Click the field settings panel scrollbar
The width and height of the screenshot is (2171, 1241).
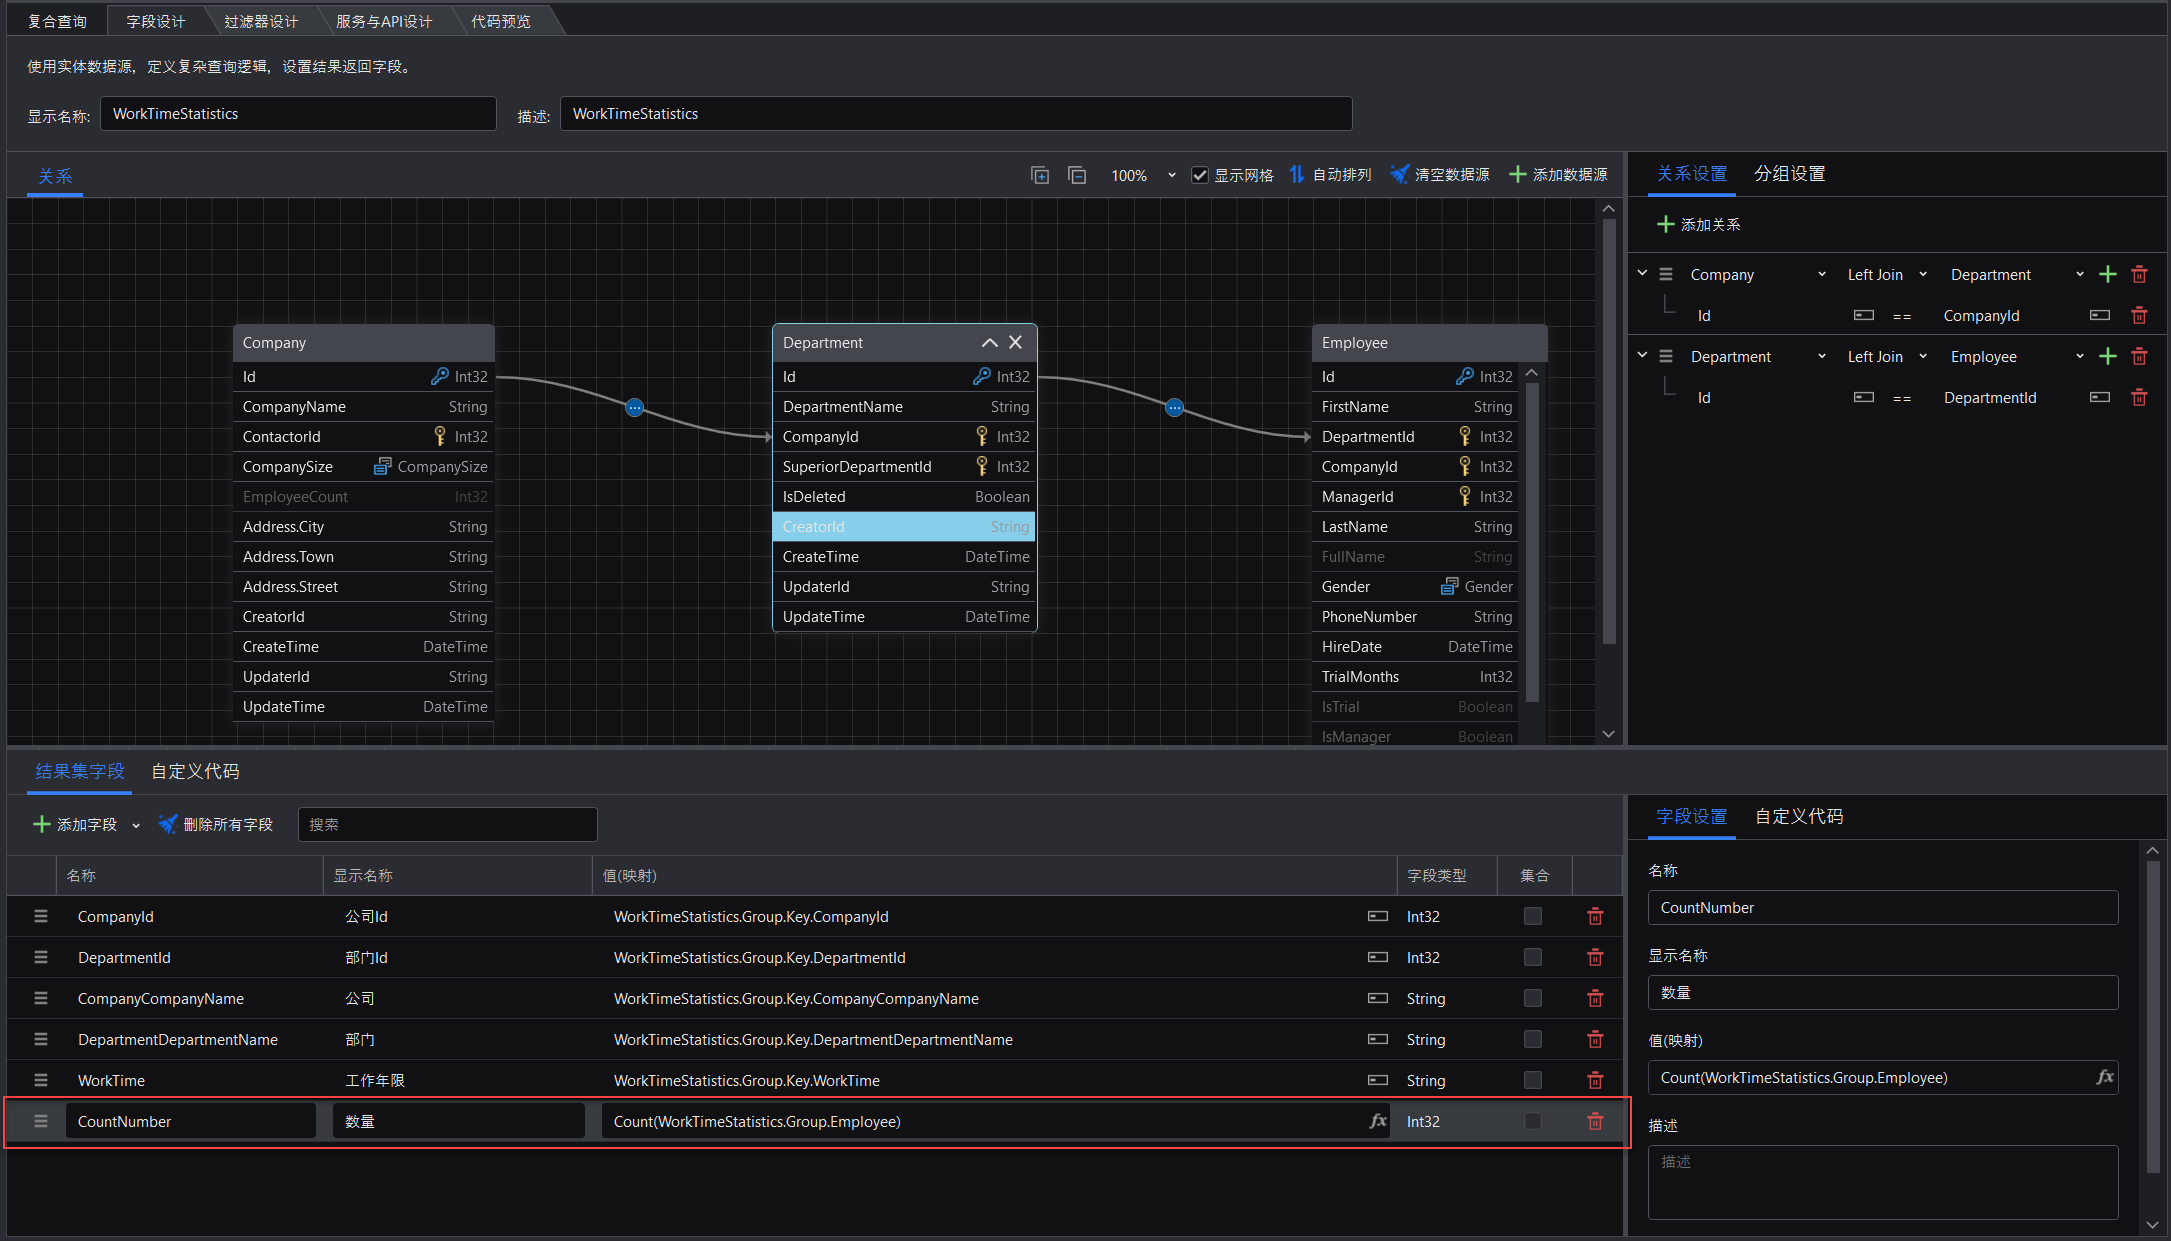tap(2152, 1016)
